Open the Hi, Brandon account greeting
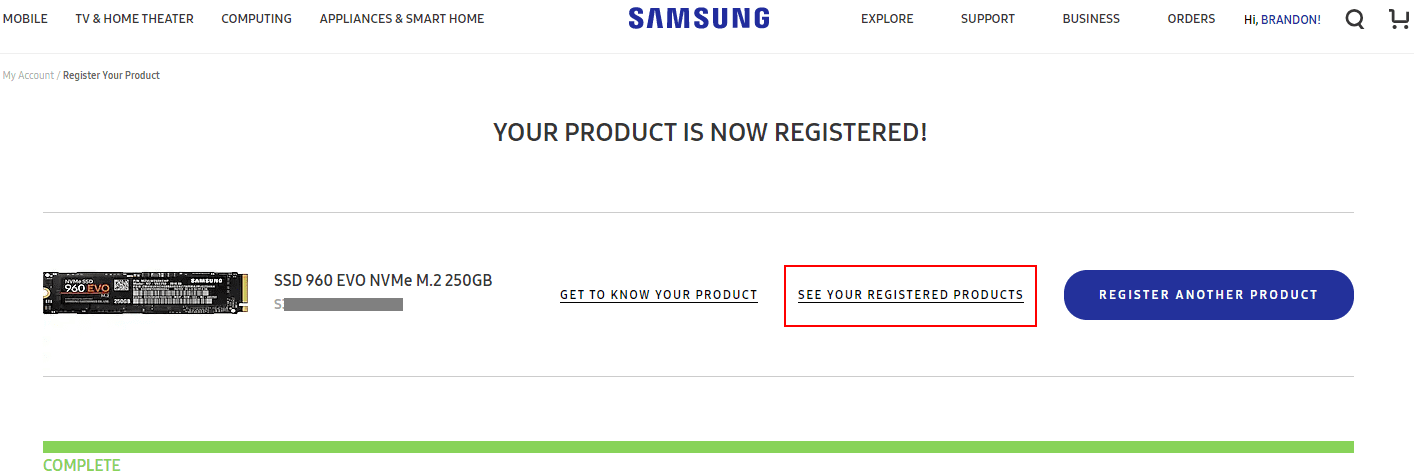Viewport: 1414px width, 476px height. coord(1282,19)
